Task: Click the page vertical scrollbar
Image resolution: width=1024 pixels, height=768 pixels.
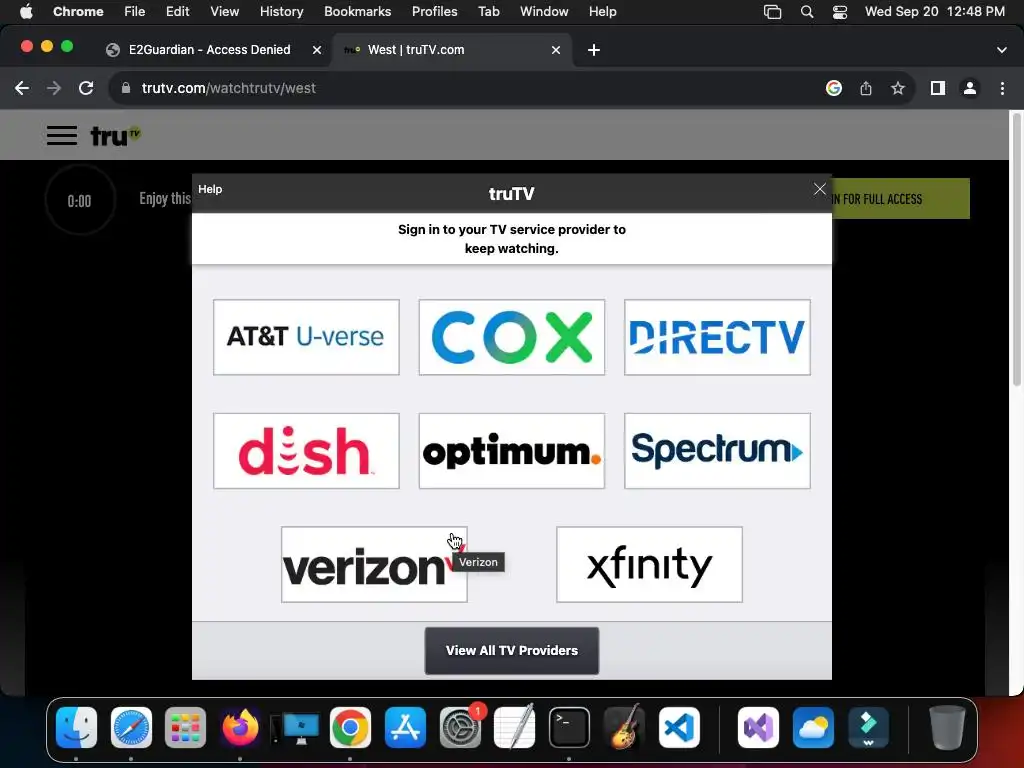Action: 1016,249
